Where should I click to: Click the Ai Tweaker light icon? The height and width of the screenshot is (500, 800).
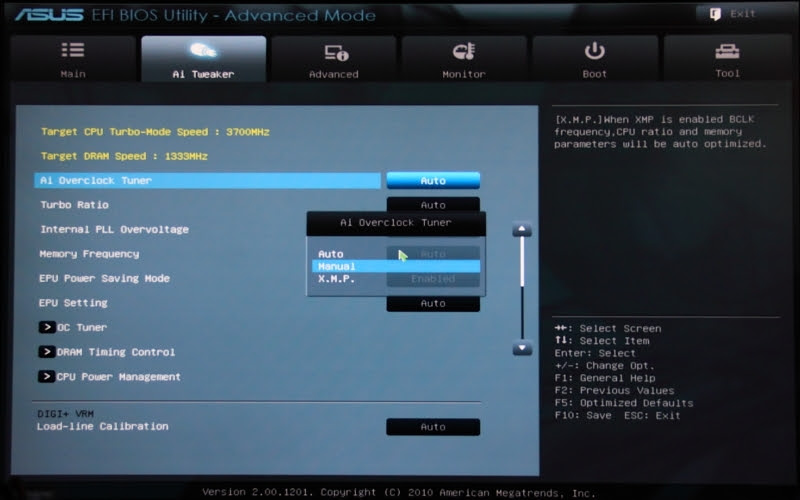(x=203, y=51)
